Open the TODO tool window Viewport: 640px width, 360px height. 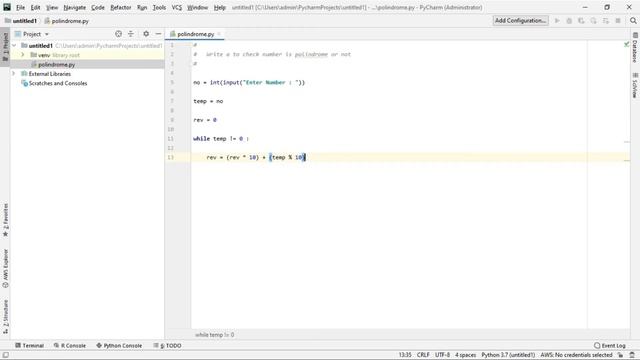pyautogui.click(x=167, y=345)
